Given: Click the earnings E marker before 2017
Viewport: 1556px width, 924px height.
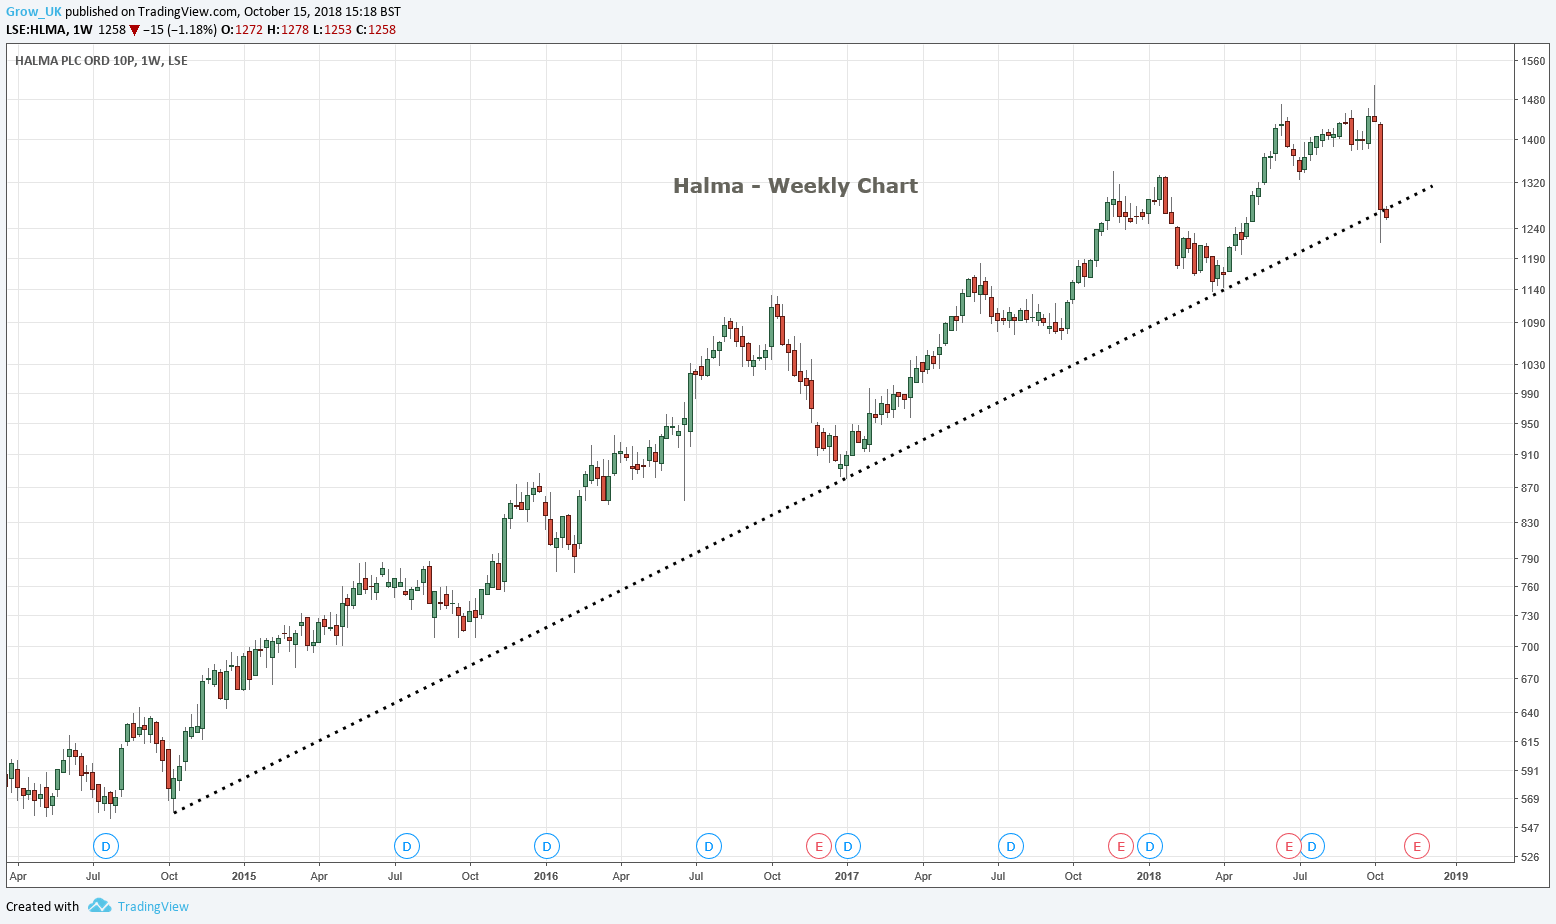Looking at the screenshot, I should [x=819, y=846].
